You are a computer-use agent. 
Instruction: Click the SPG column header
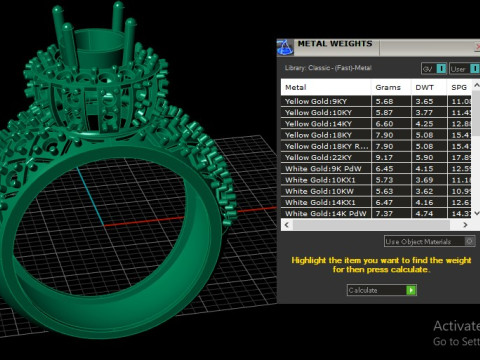[459, 87]
